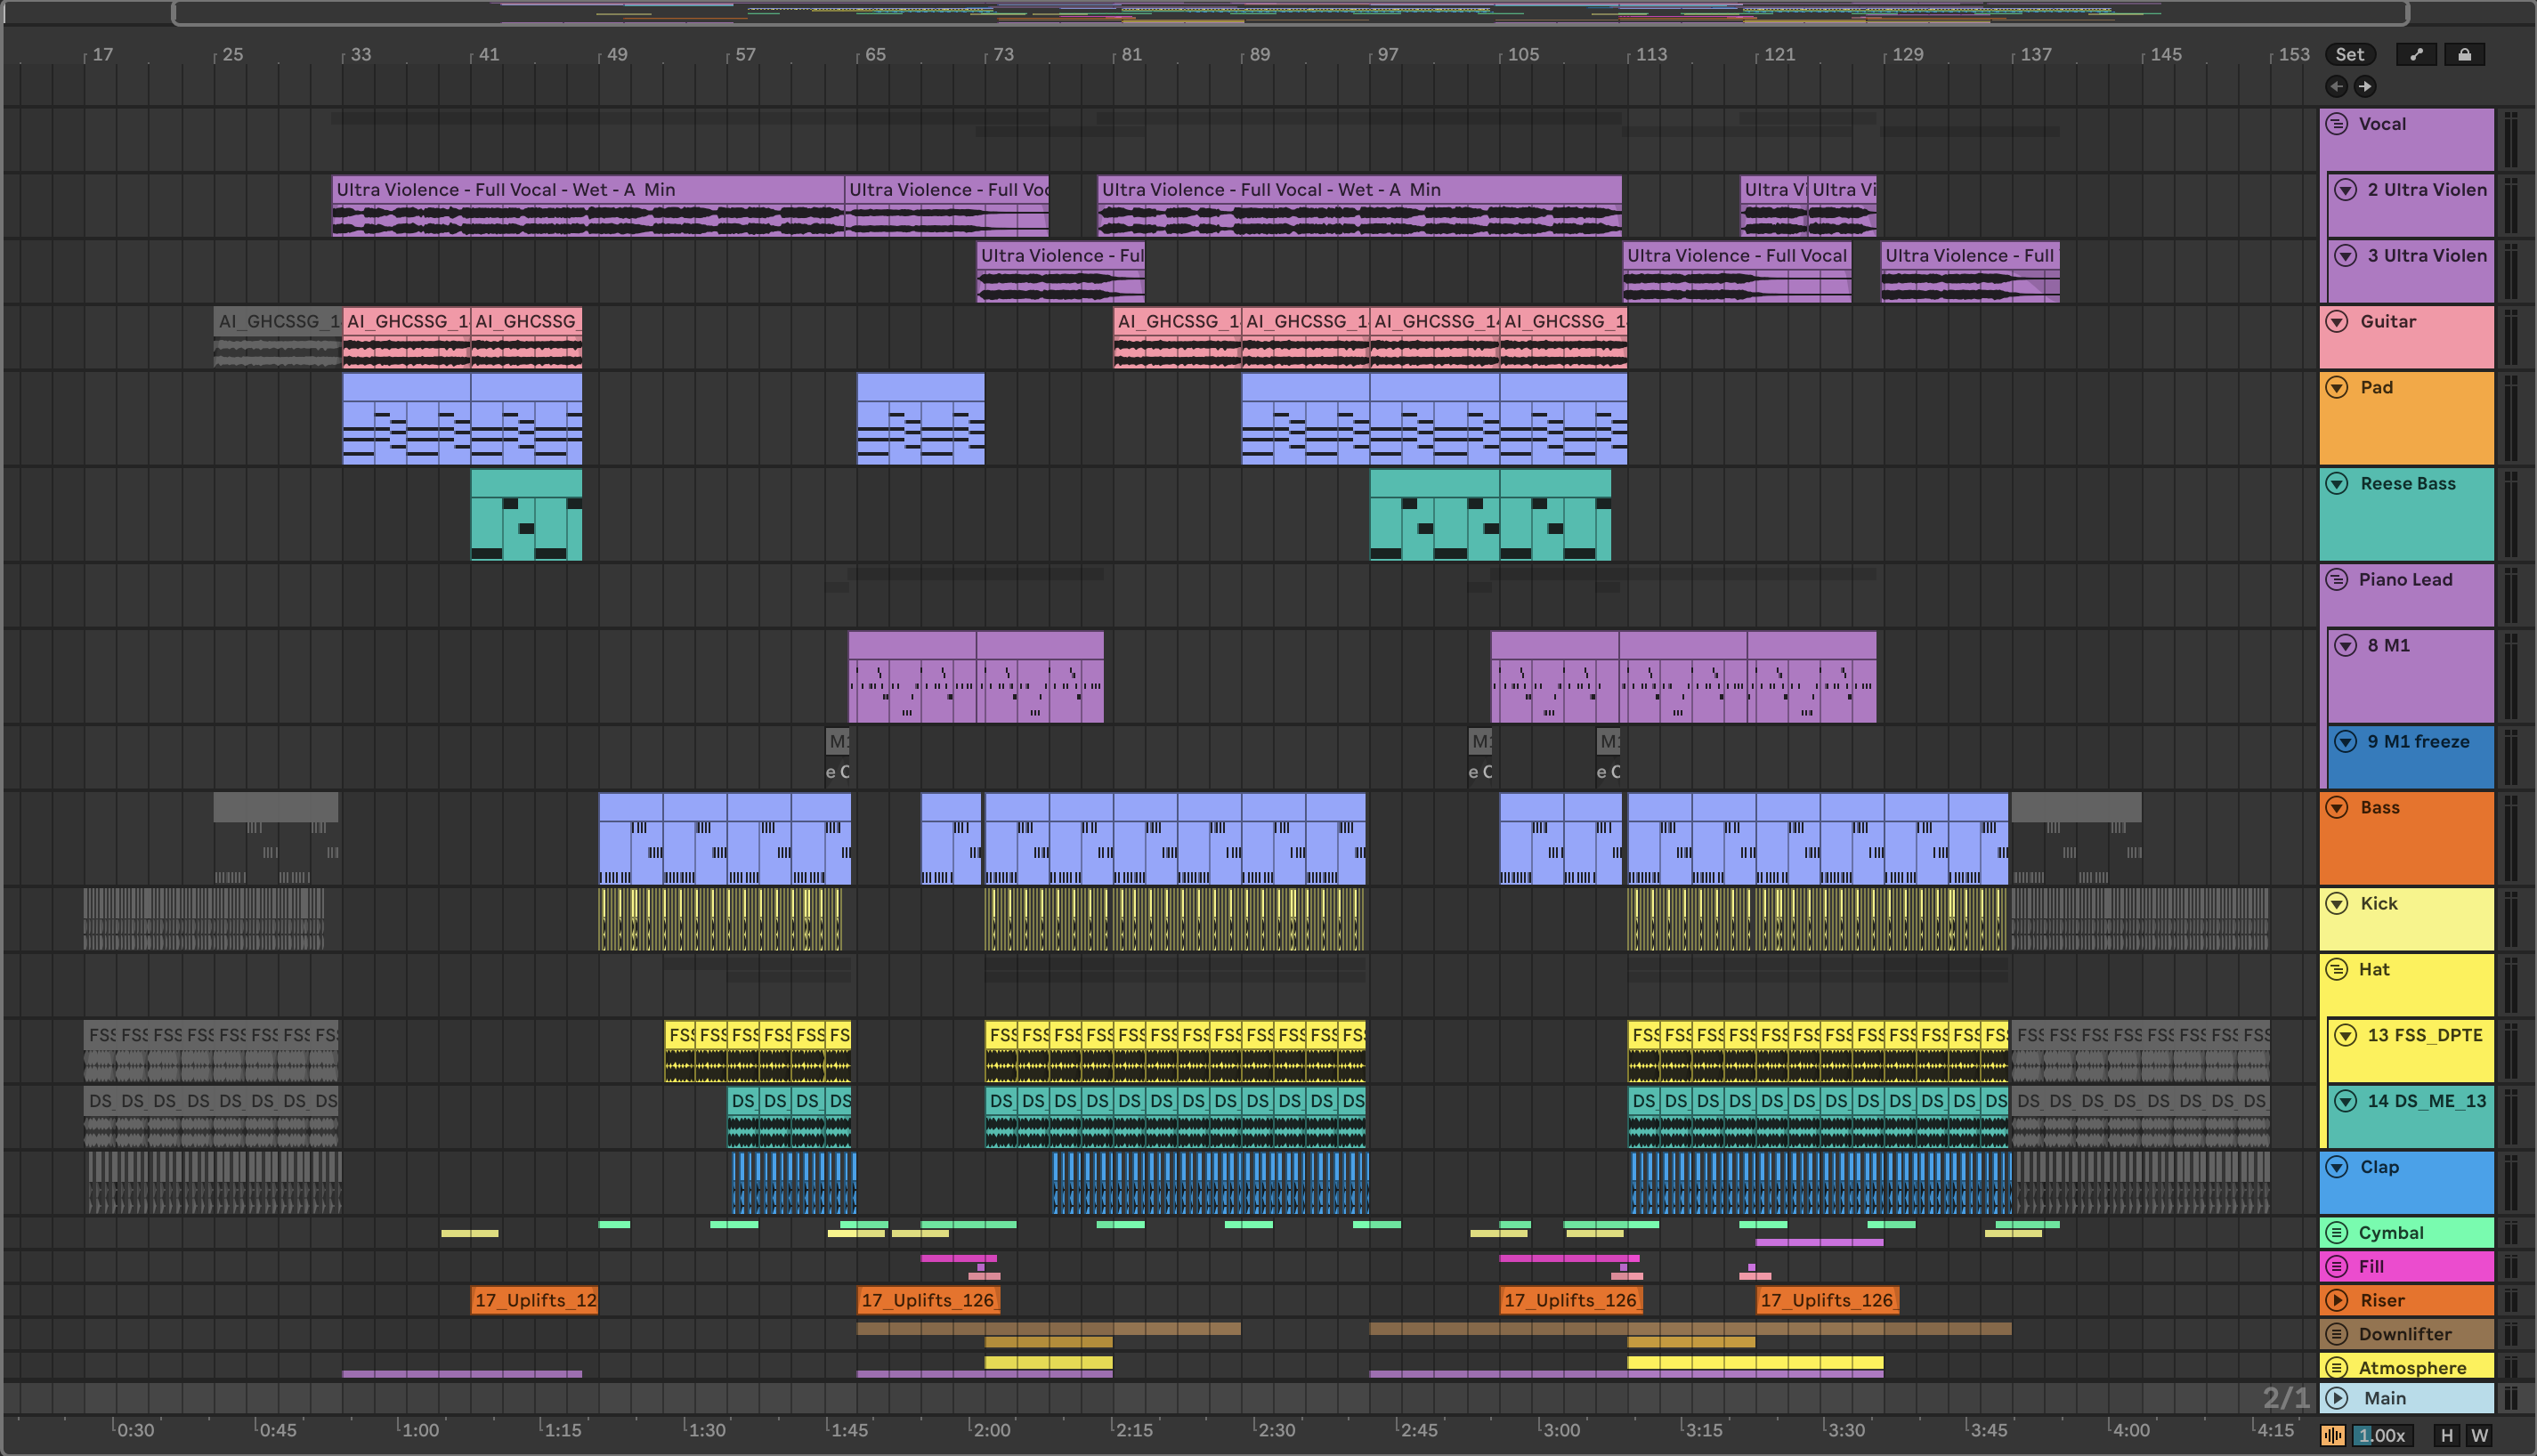Expand the Kick track disclosure arrow
Image resolution: width=2537 pixels, height=1456 pixels.
pos(2337,904)
